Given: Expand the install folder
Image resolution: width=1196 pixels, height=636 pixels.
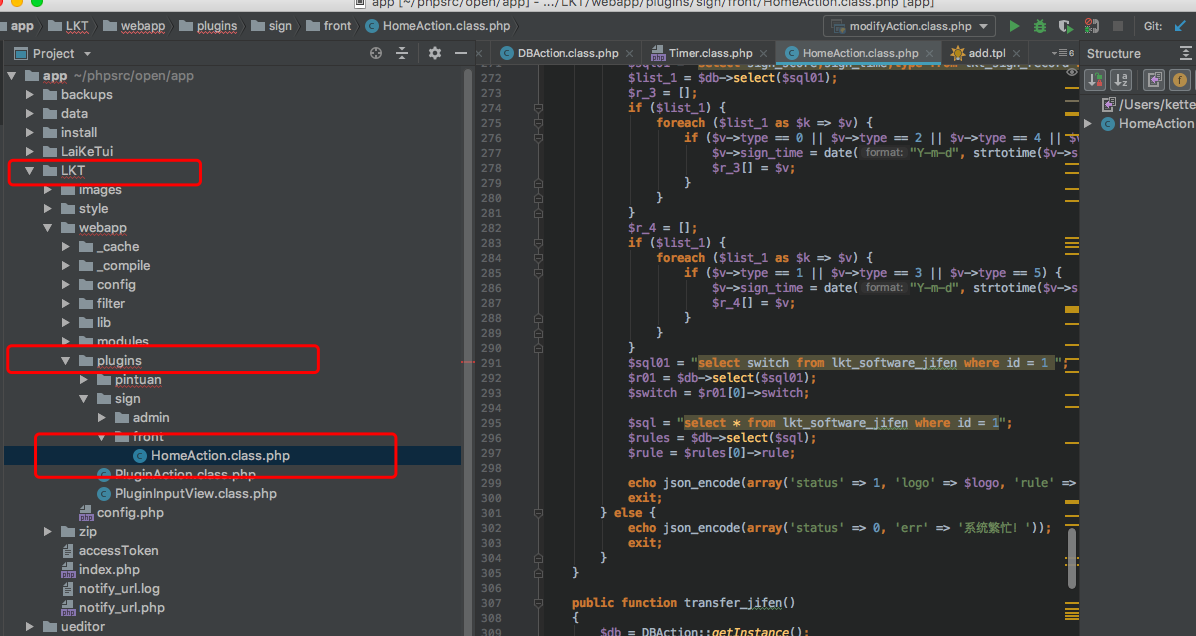Looking at the screenshot, I should point(30,133).
